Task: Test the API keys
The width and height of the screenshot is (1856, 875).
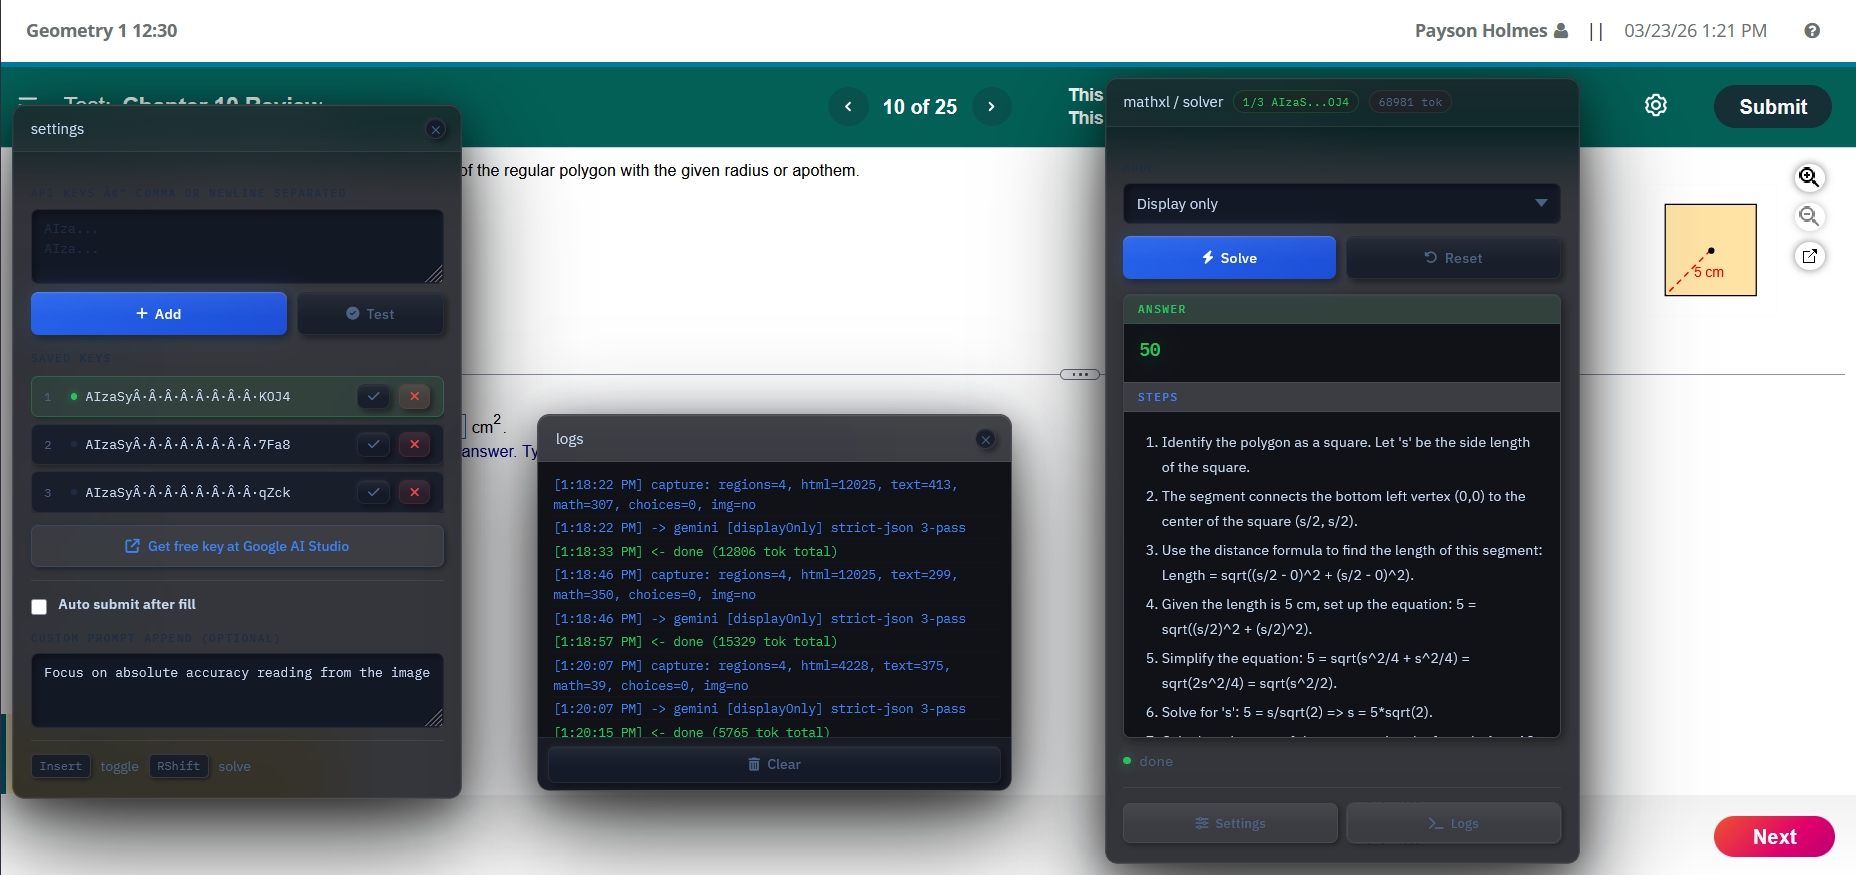Action: [370, 314]
